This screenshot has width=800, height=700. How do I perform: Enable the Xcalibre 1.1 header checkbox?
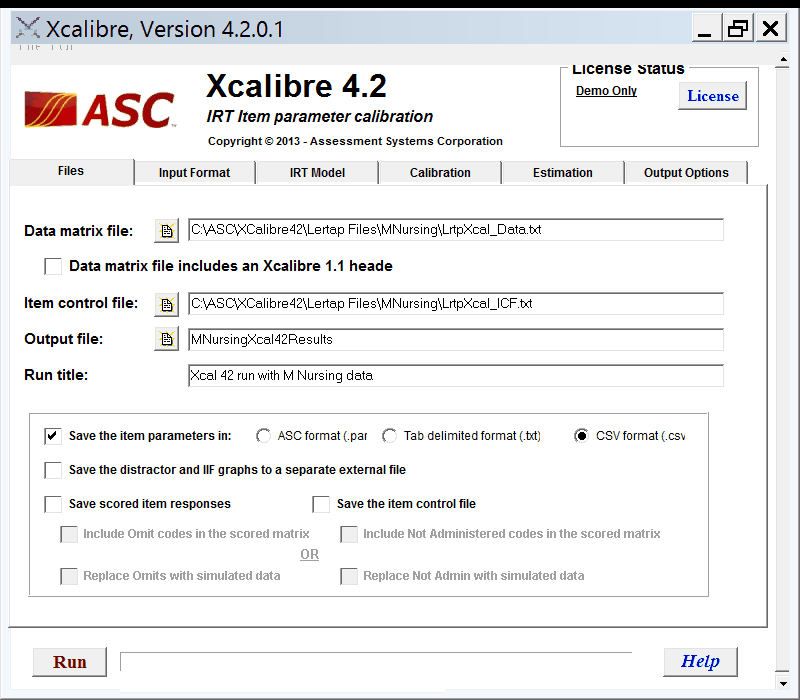click(x=53, y=266)
